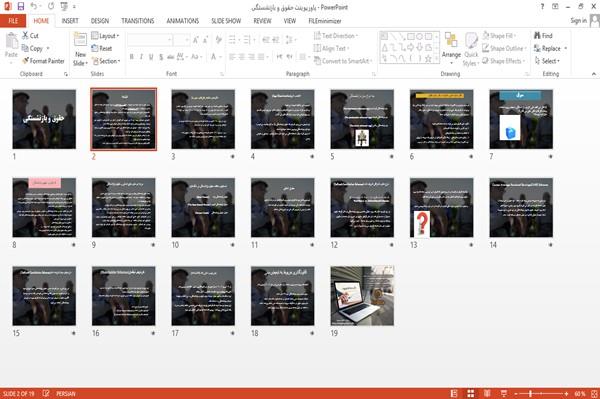600x399 pixels.
Task: Select slide 1 thumbnail
Action: point(44,119)
